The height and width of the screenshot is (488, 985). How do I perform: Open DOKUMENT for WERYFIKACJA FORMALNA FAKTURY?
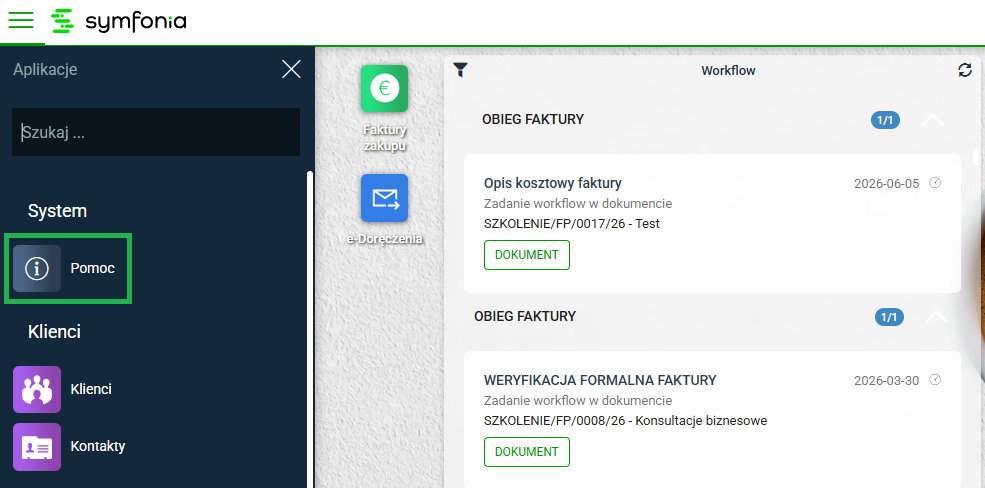click(x=526, y=452)
